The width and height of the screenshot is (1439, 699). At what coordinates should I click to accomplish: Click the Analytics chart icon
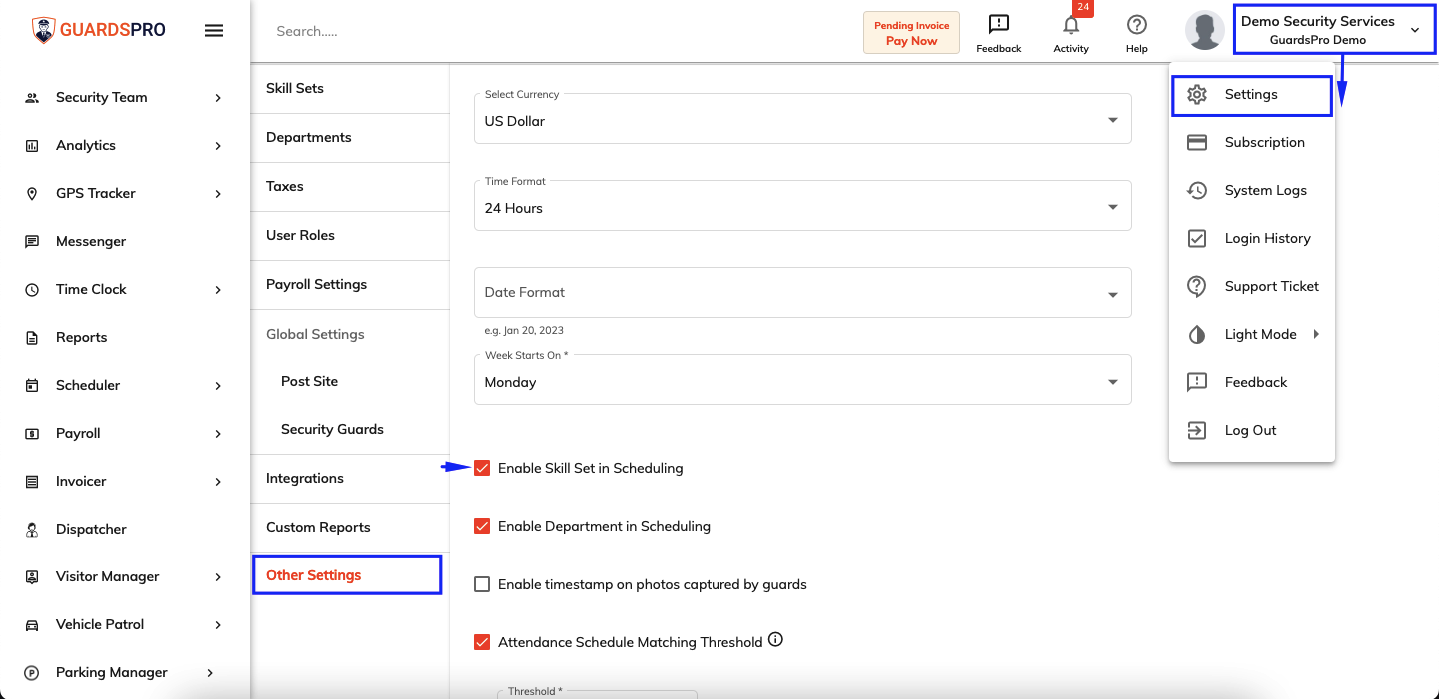click(x=32, y=145)
